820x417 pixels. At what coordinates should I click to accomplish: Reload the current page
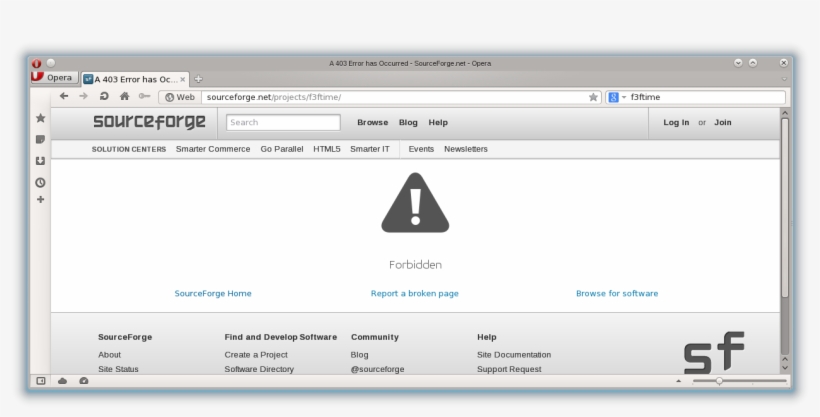pyautogui.click(x=104, y=96)
